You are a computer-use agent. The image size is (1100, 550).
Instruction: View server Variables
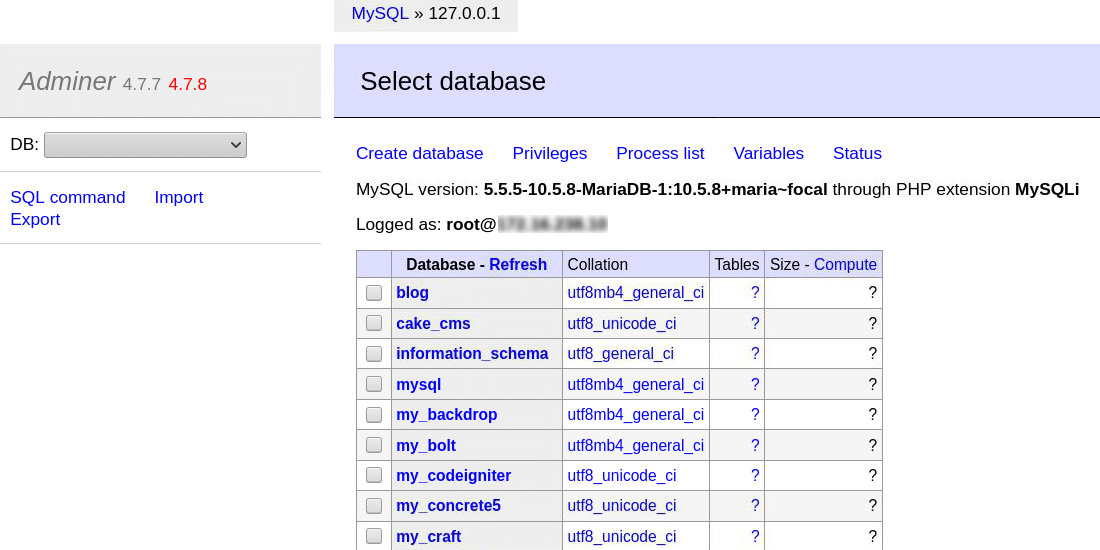(x=768, y=153)
